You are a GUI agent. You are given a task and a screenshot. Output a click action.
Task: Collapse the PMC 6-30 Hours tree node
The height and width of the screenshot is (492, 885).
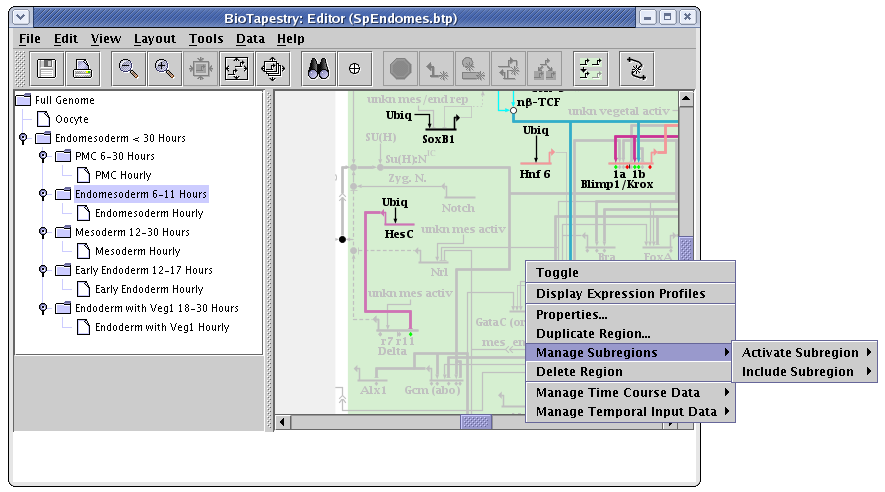pos(42,157)
